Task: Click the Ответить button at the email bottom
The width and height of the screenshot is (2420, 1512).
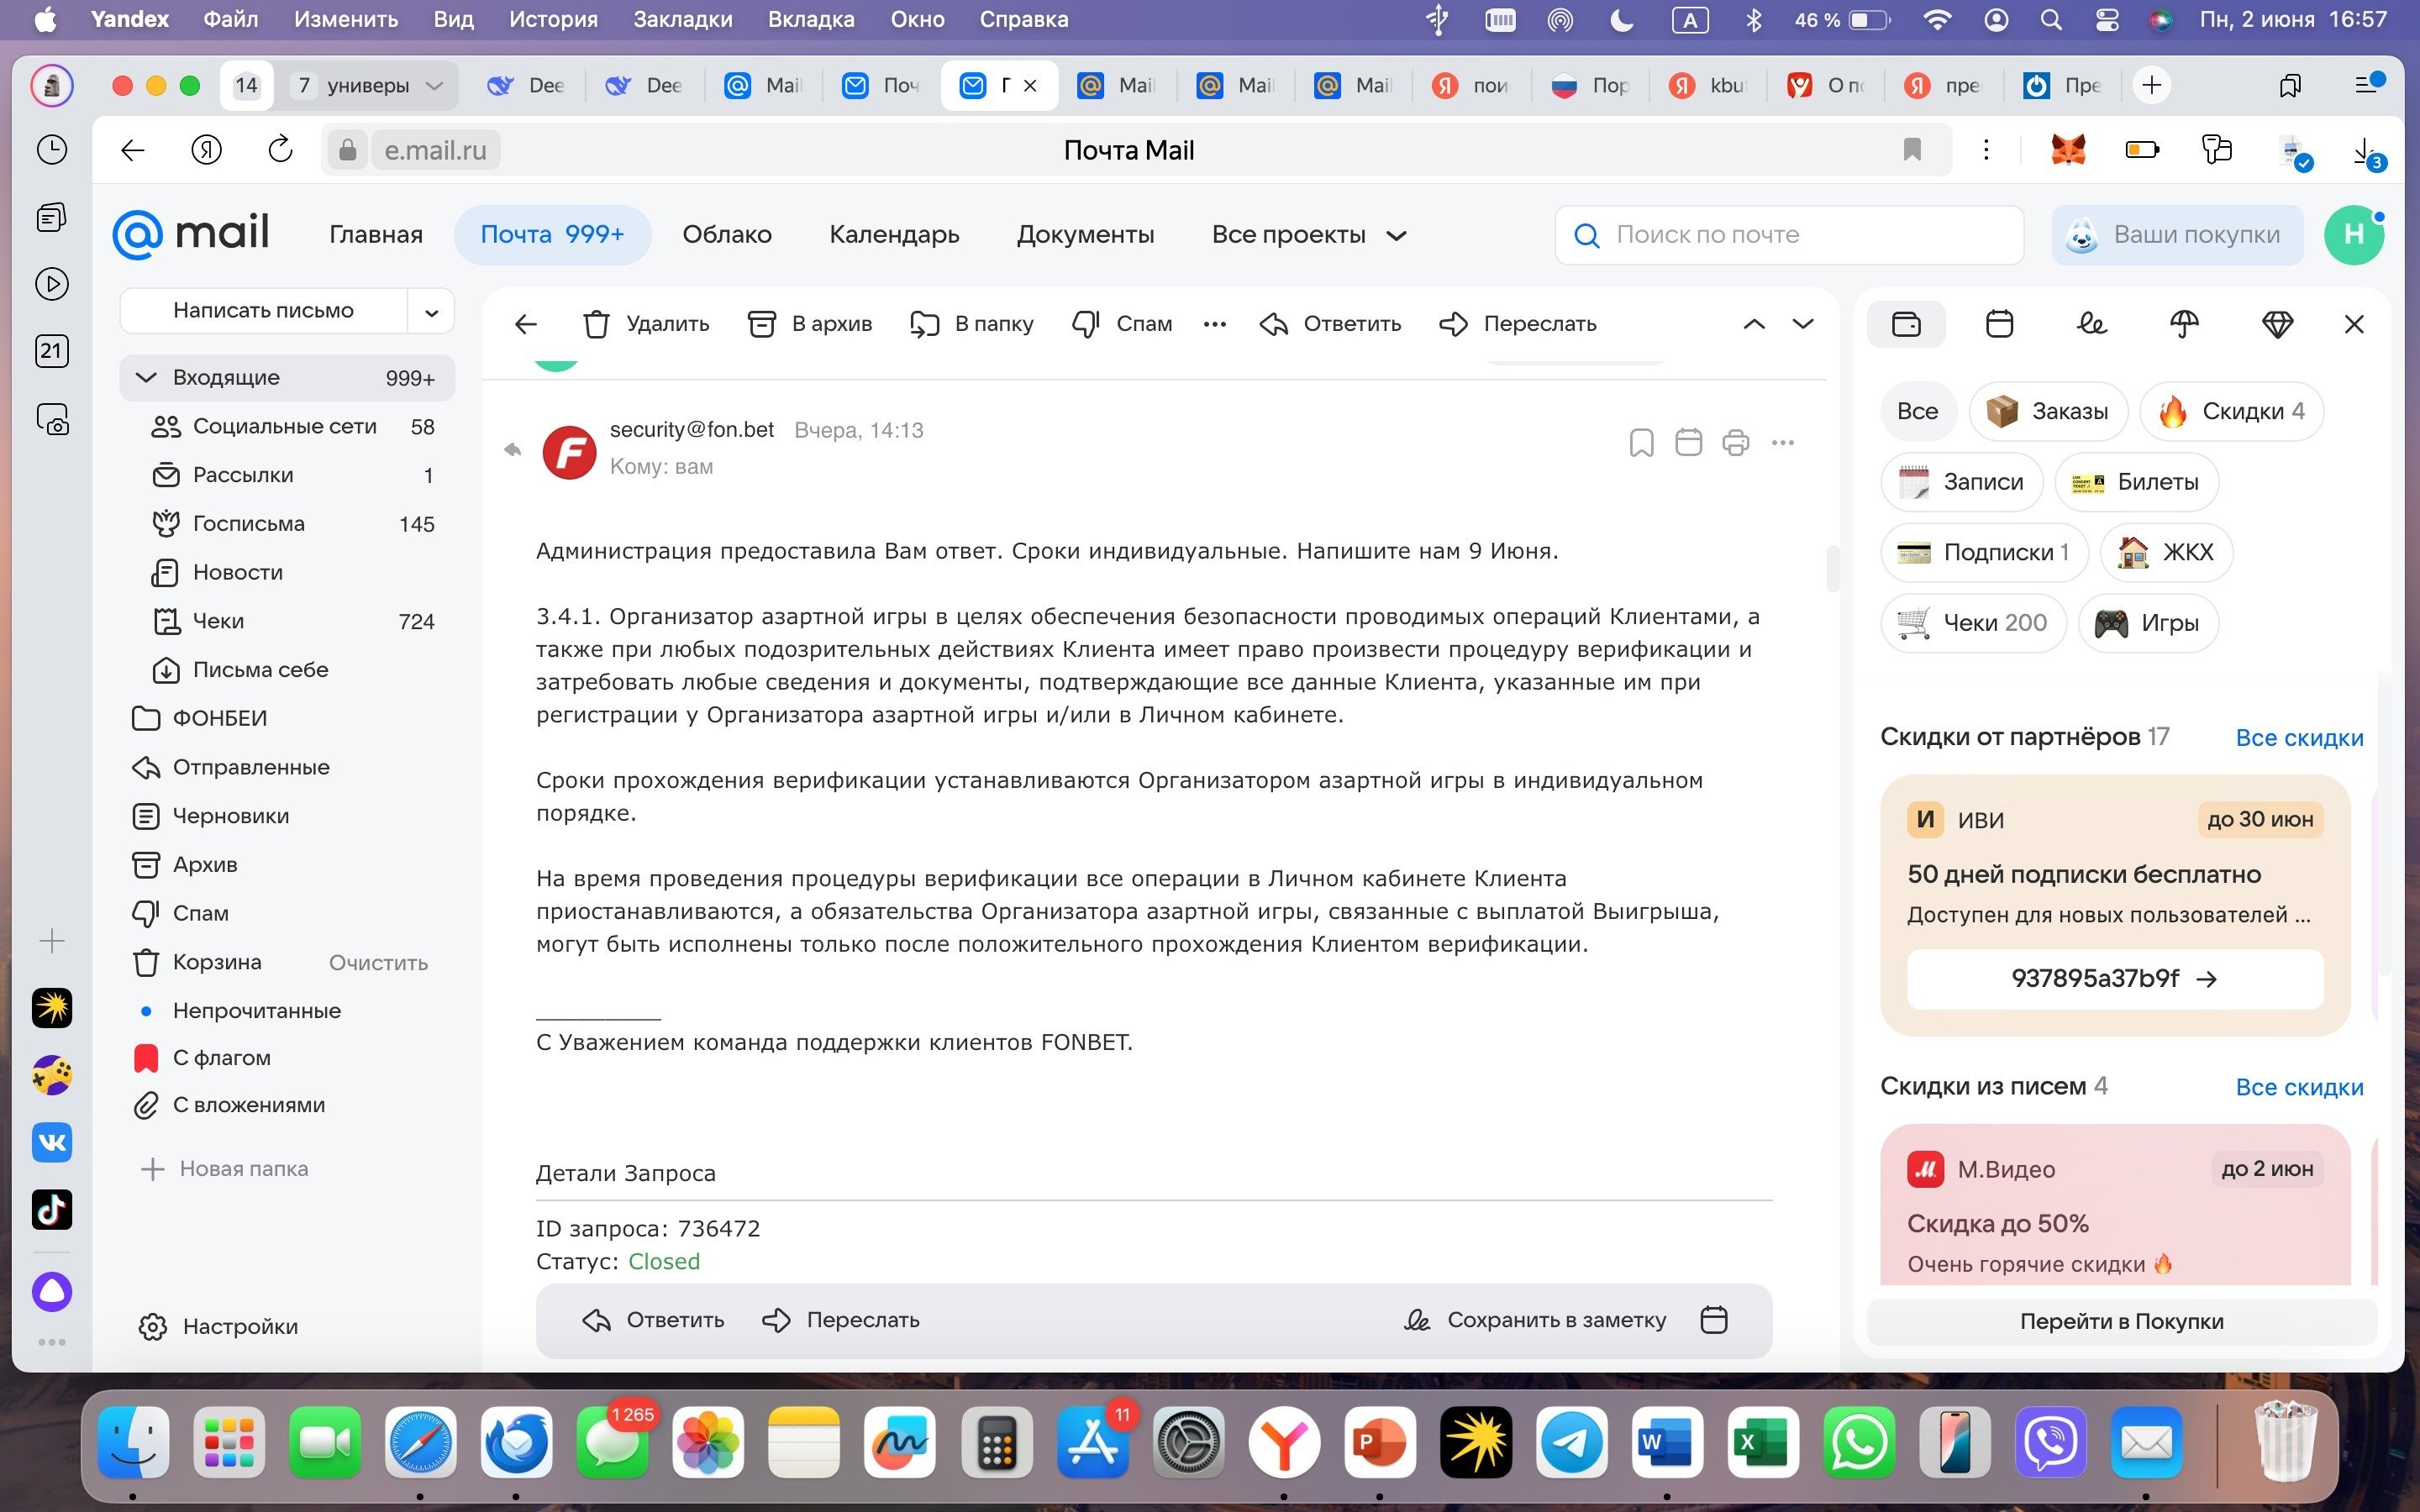Action: click(x=653, y=1320)
